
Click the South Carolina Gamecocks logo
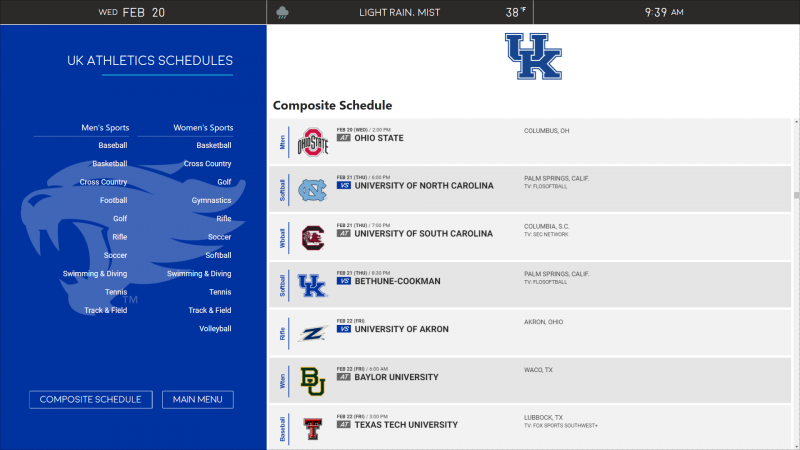(312, 238)
